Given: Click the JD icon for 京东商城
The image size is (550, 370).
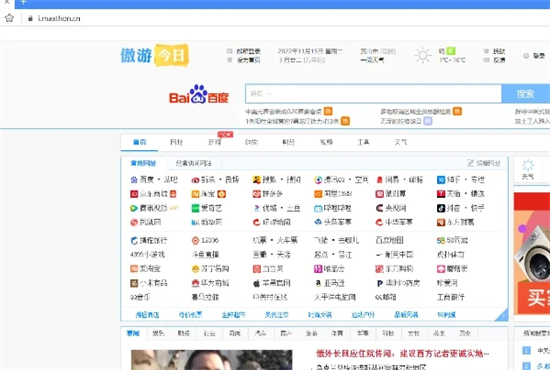Looking at the screenshot, I should click(x=134, y=194).
